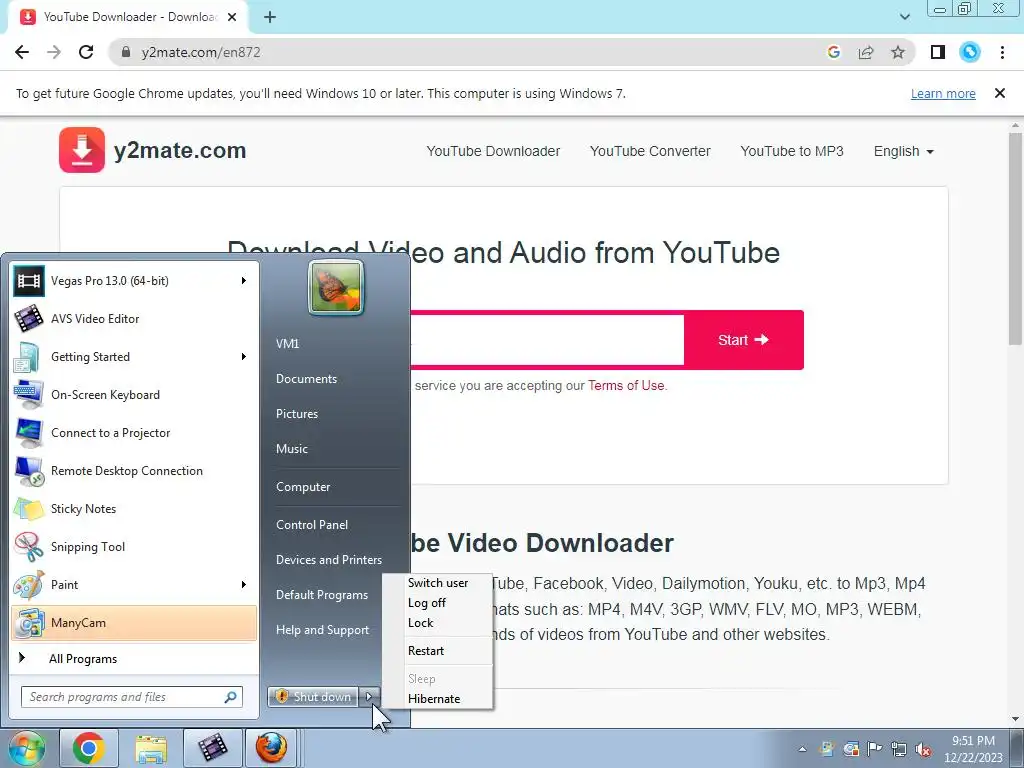
Task: Reload the page
Action: [86, 52]
